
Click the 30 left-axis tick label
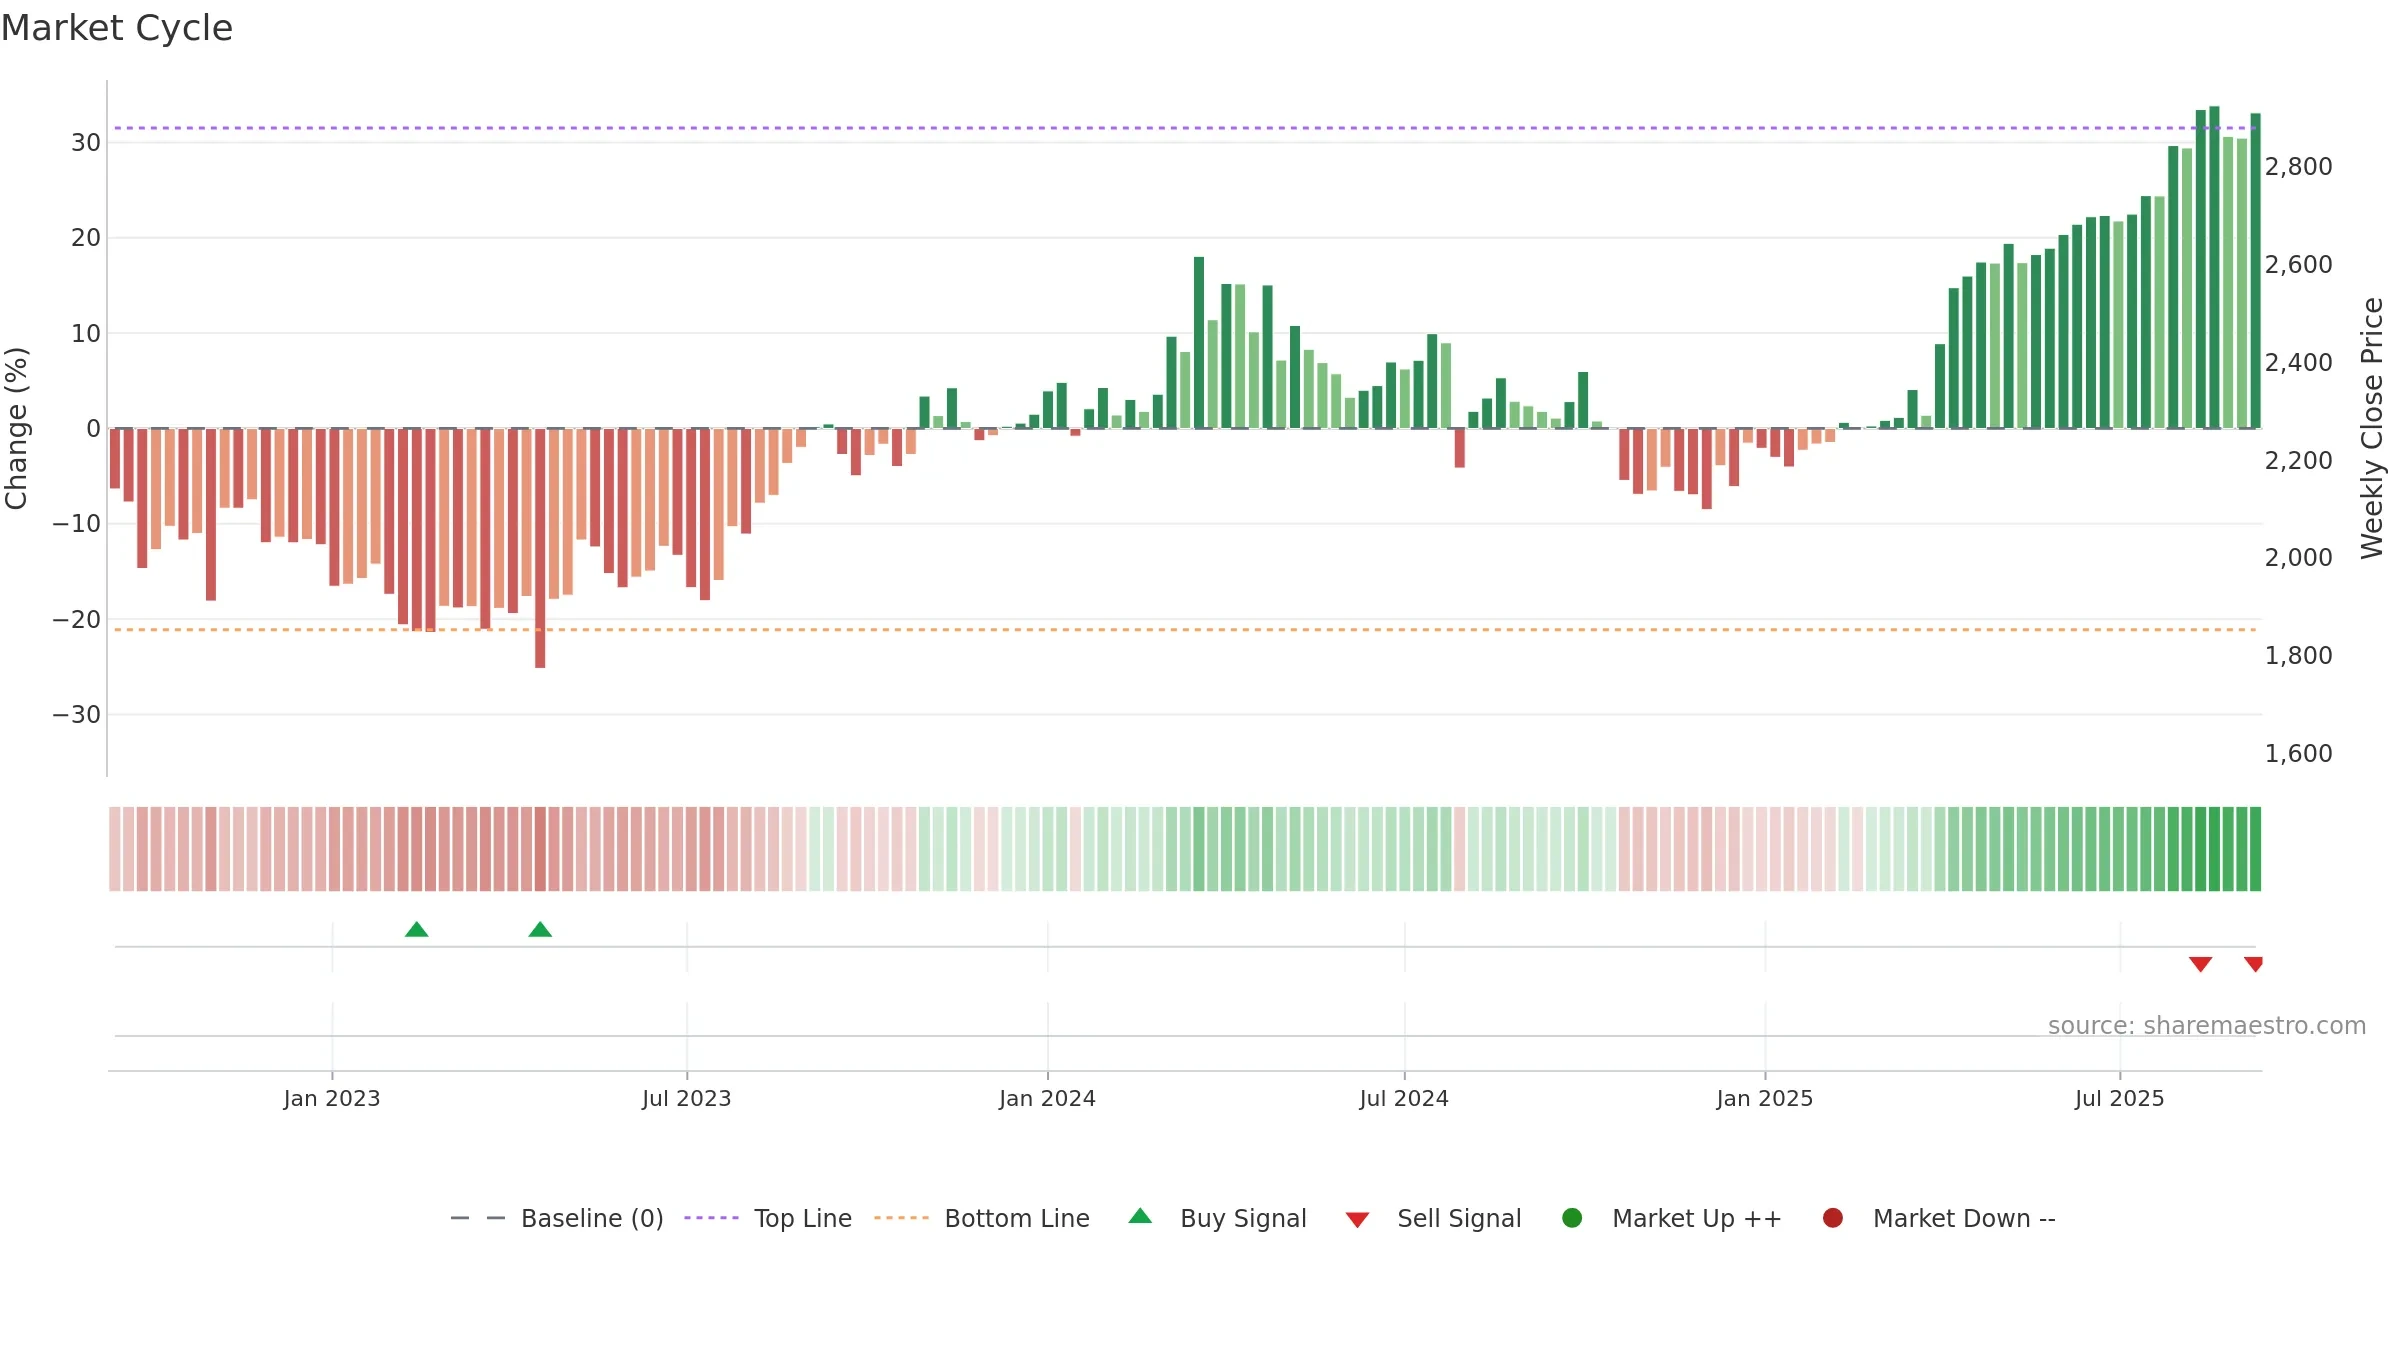point(86,143)
